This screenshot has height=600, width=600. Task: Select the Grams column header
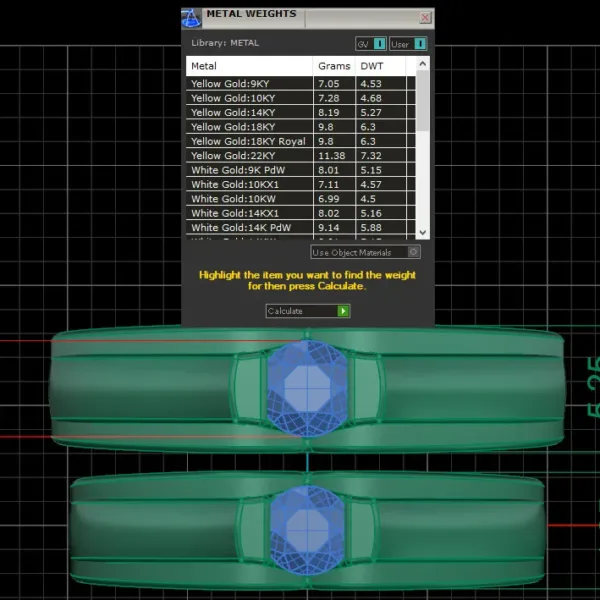pos(334,66)
